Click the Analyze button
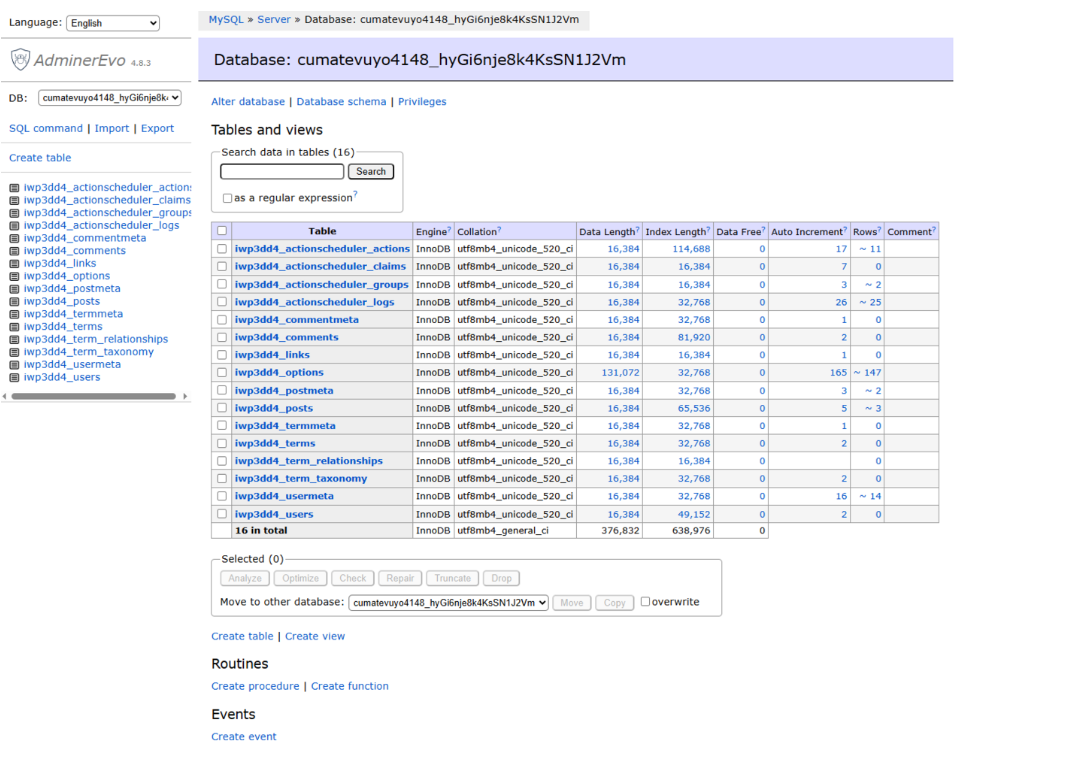 (245, 578)
